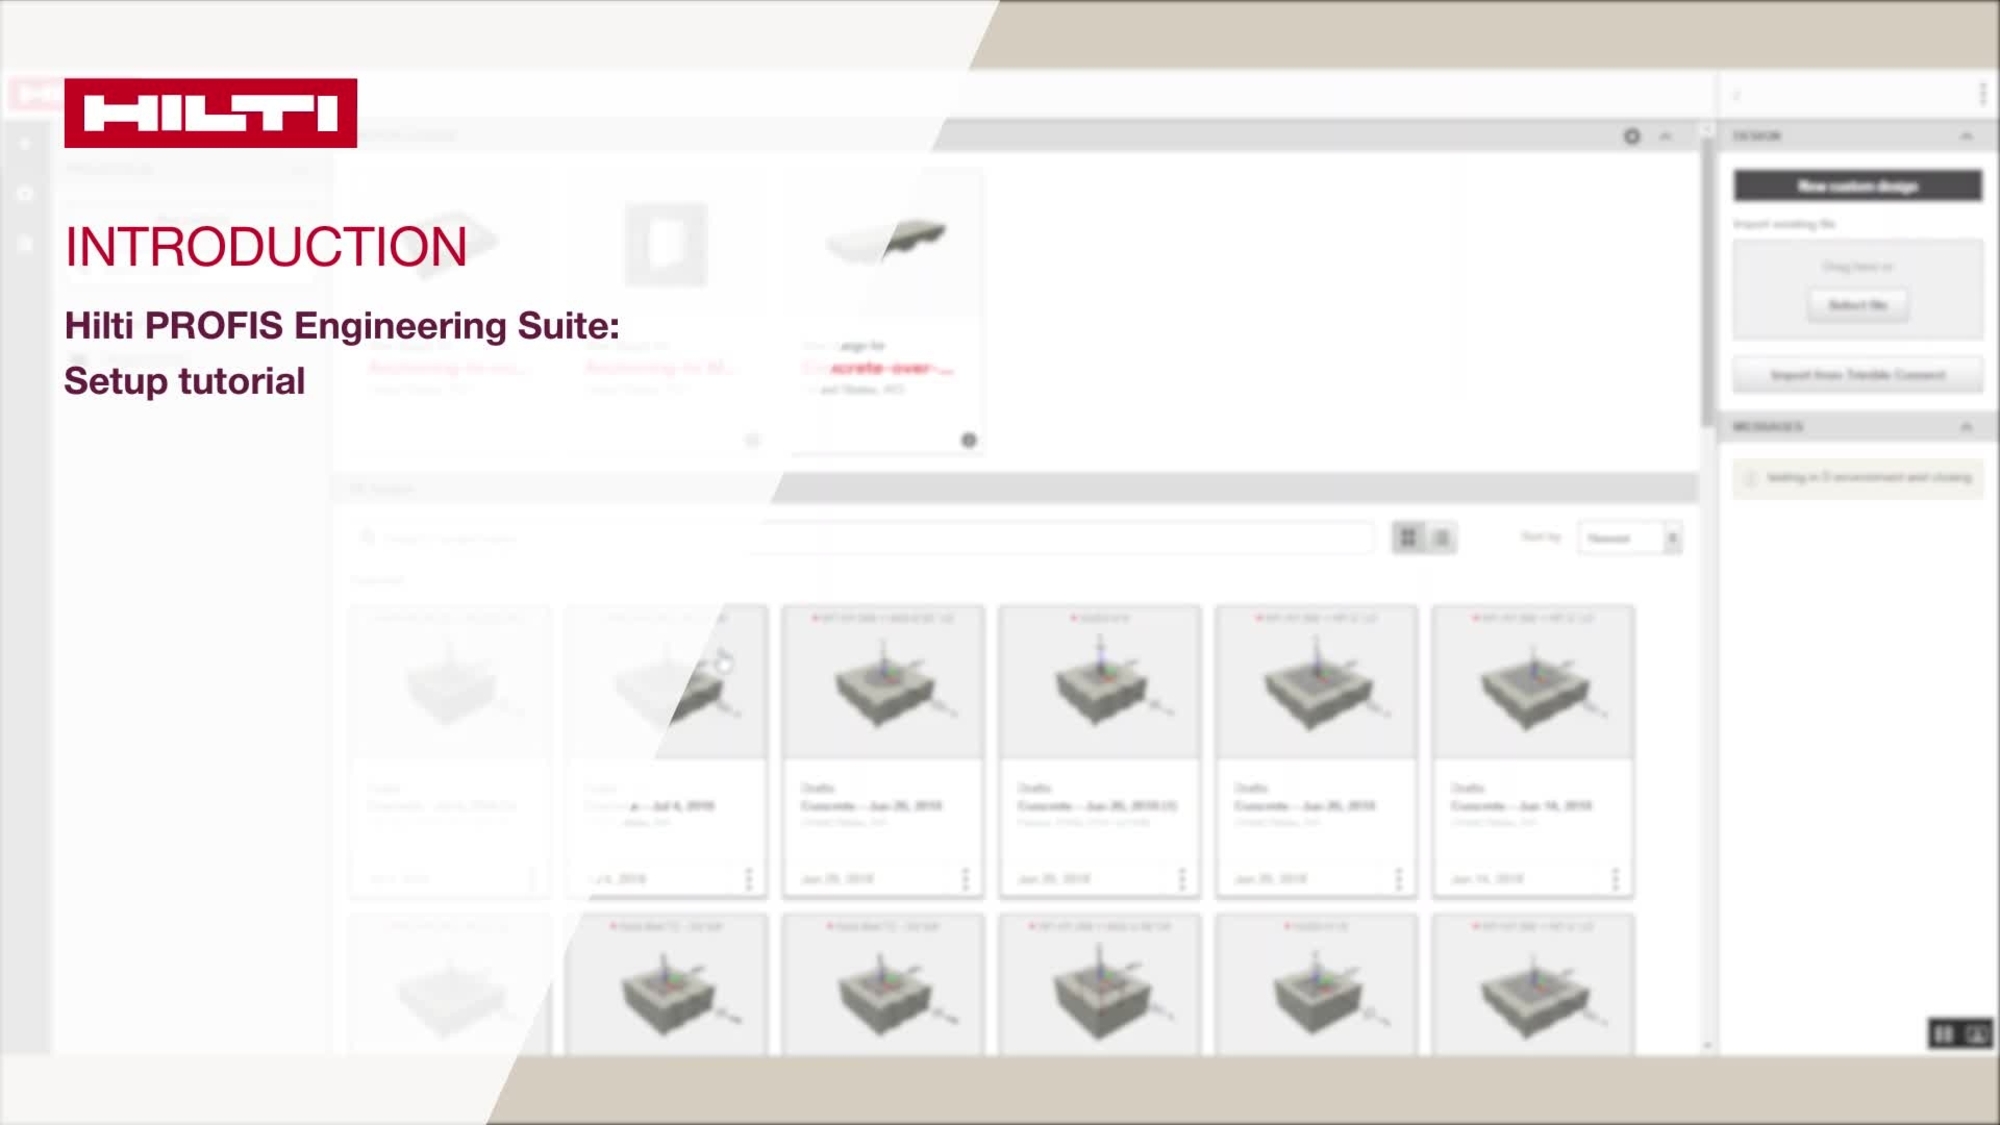Collapse the MESSAGES panel section
2000x1125 pixels.
(x=1965, y=425)
